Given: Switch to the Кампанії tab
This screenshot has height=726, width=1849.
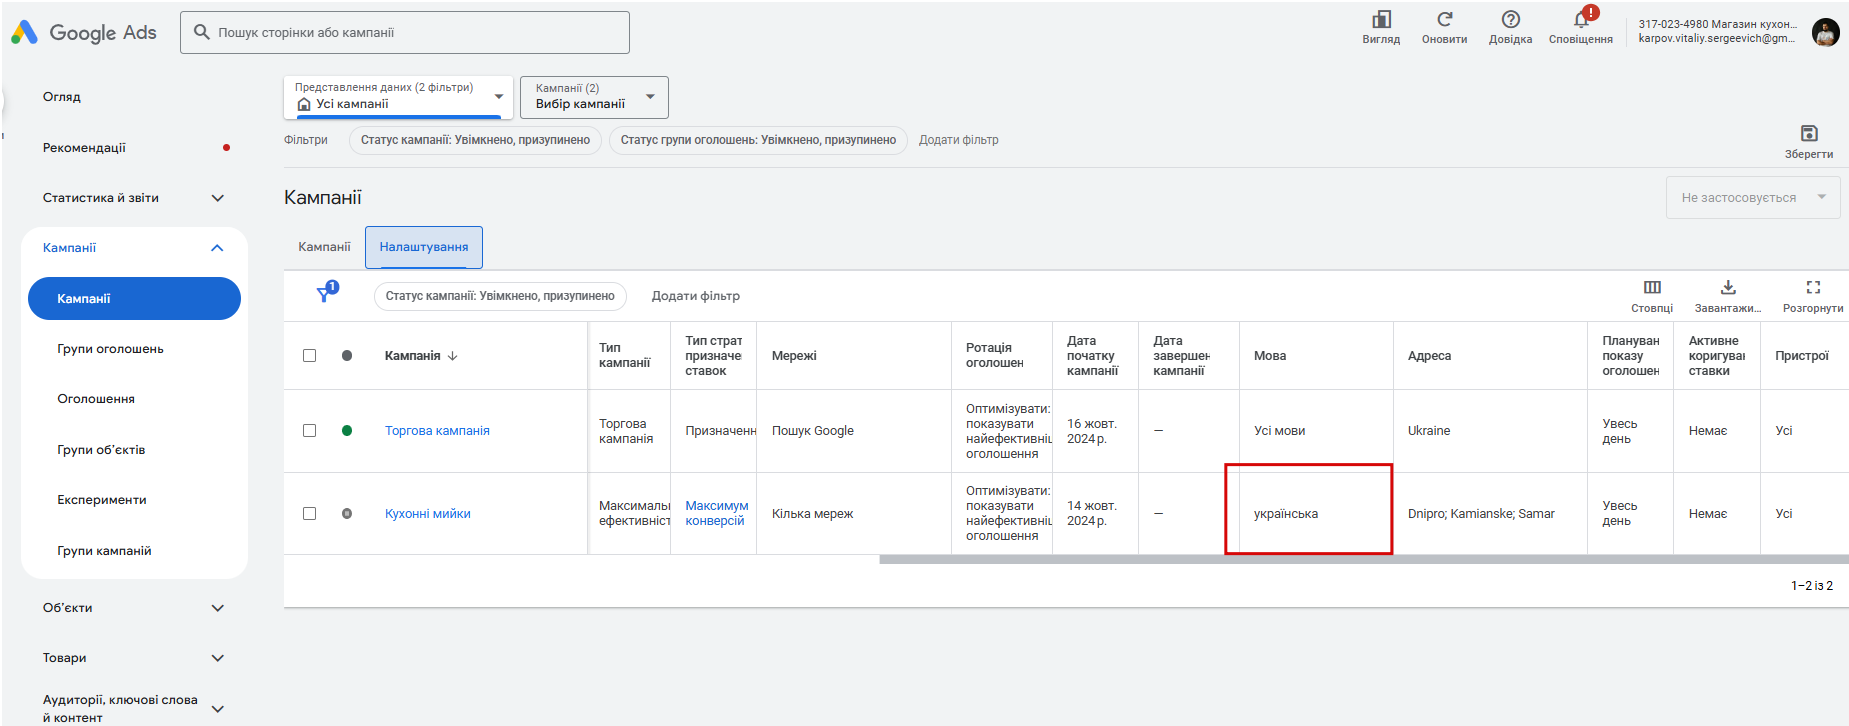Looking at the screenshot, I should click(x=324, y=247).
